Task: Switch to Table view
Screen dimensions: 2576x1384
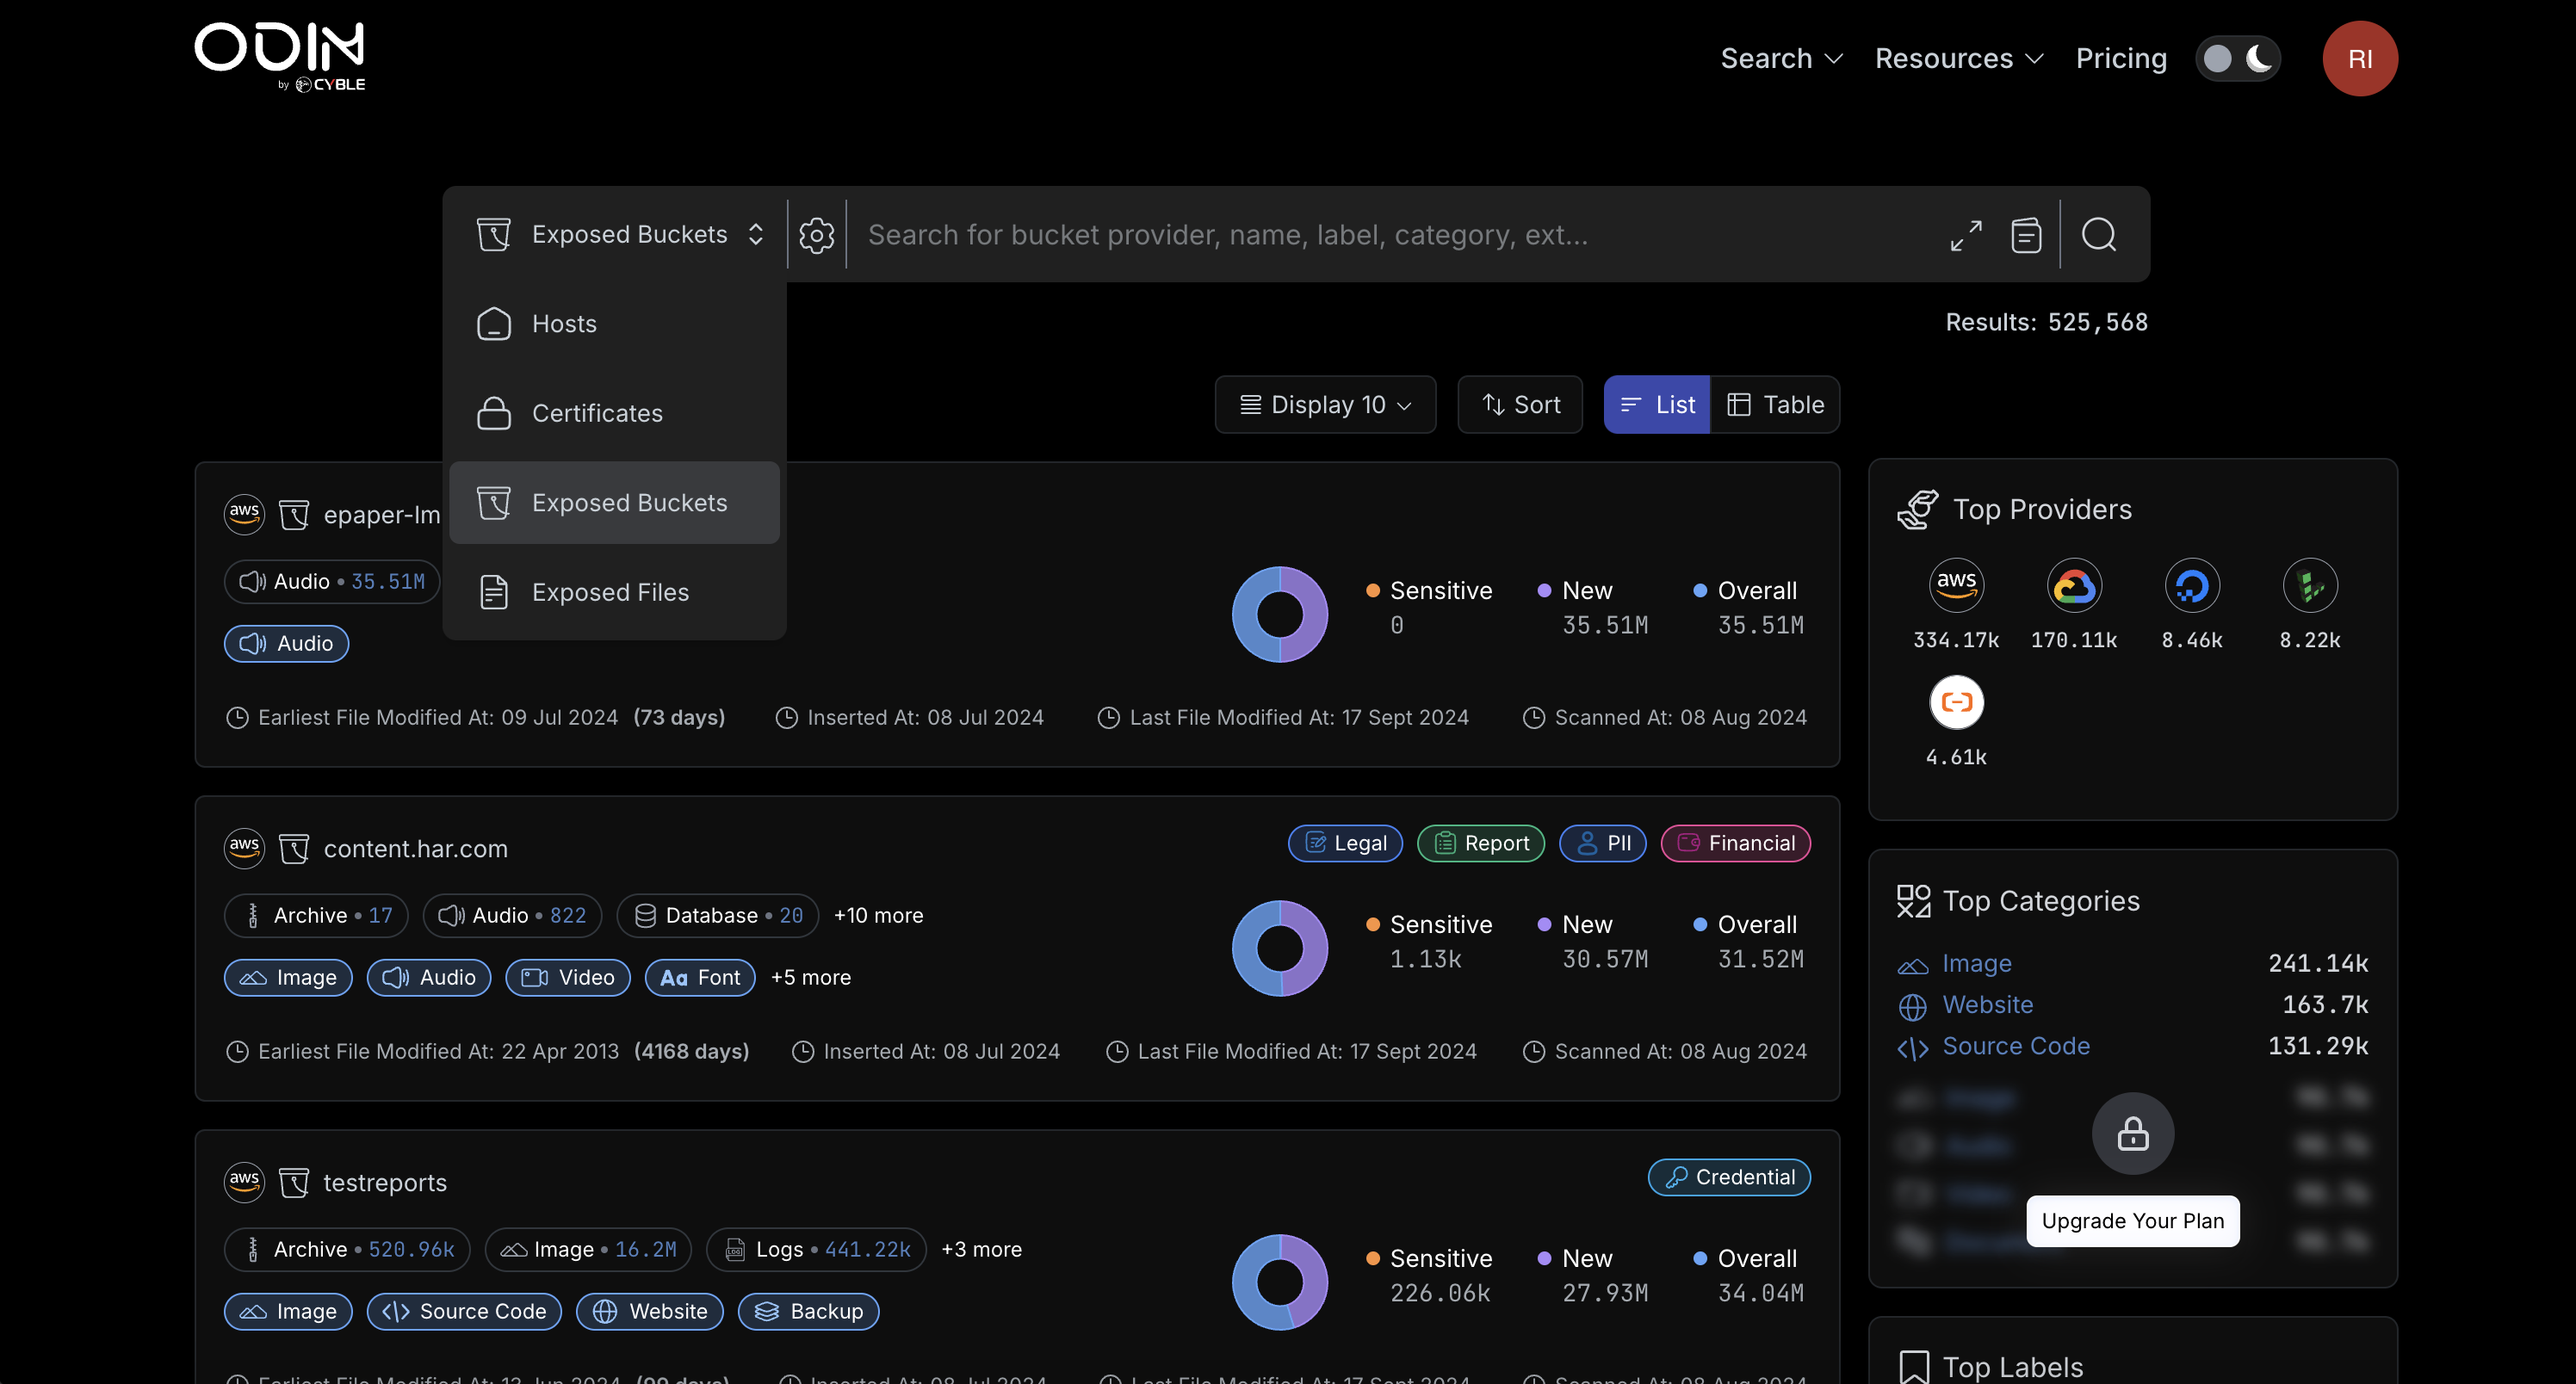Action: click(1775, 404)
